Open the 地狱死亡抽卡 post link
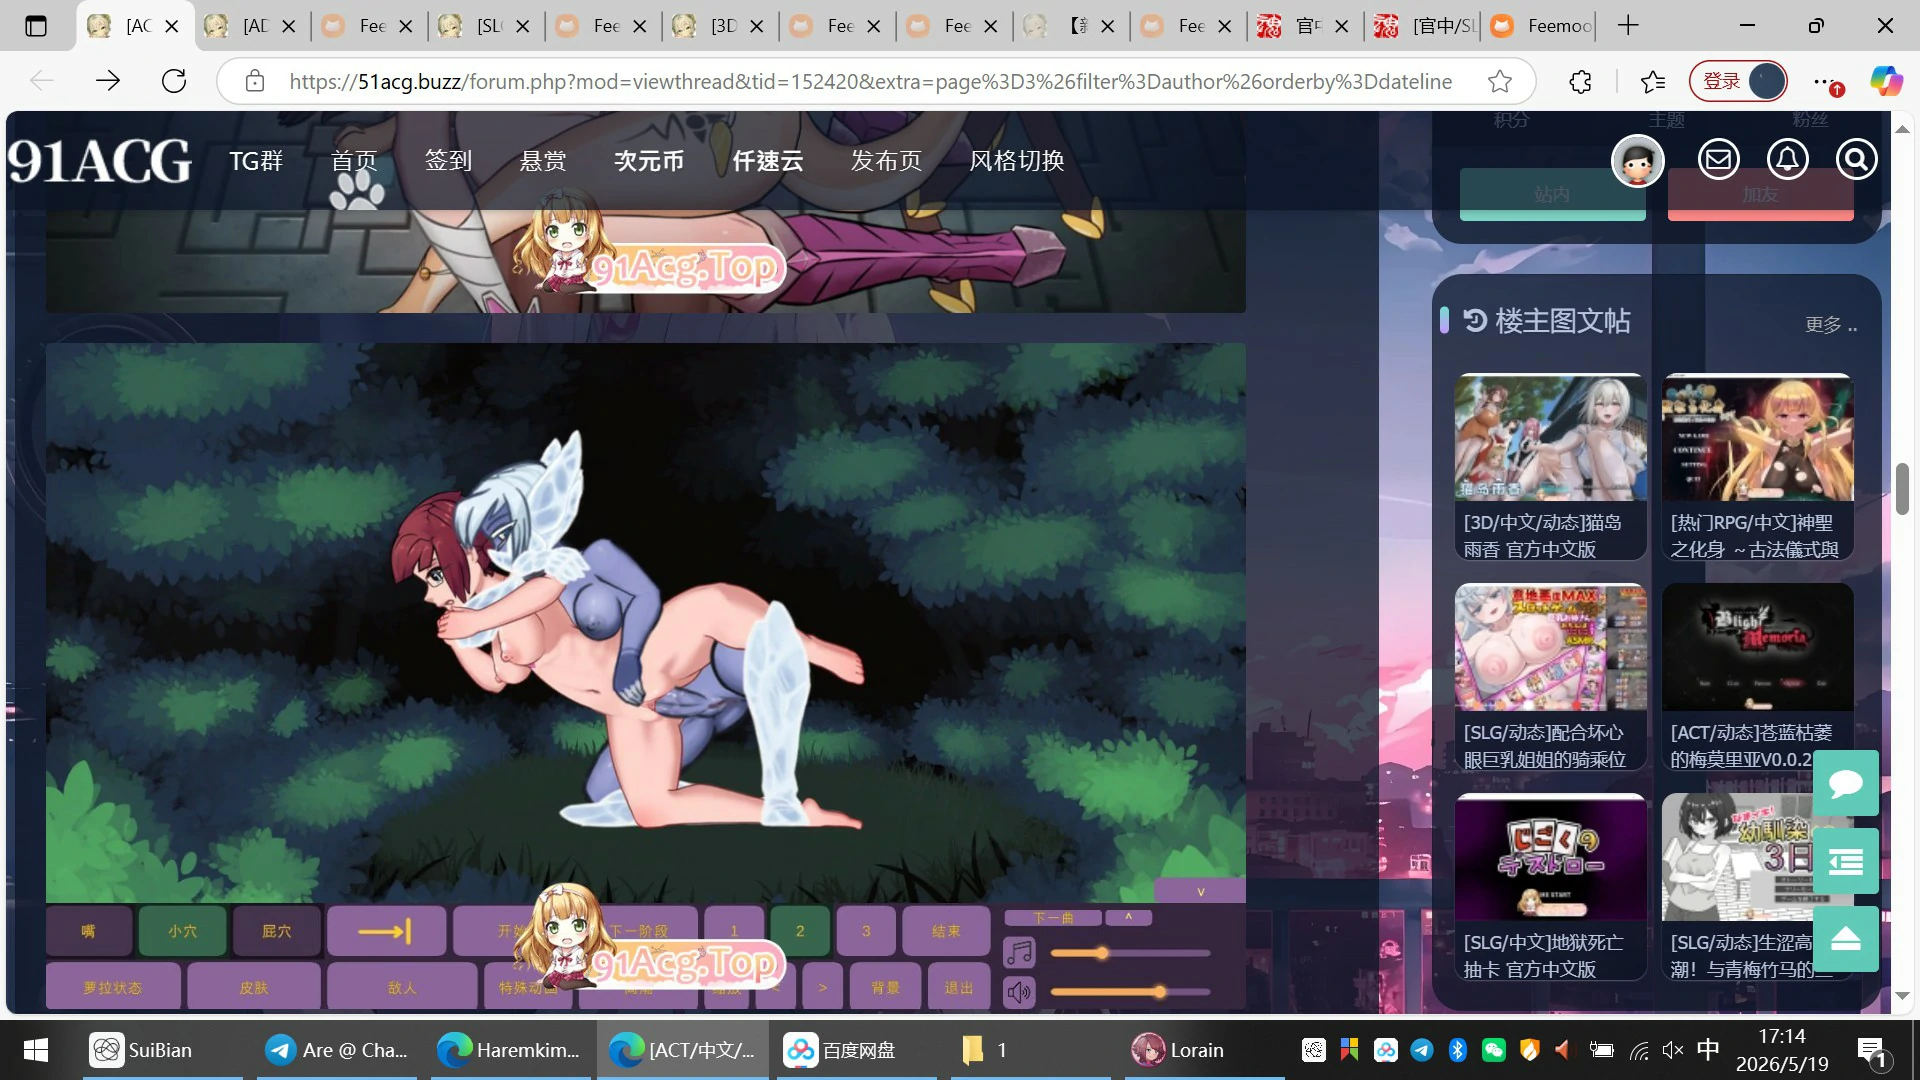 (x=1544, y=956)
